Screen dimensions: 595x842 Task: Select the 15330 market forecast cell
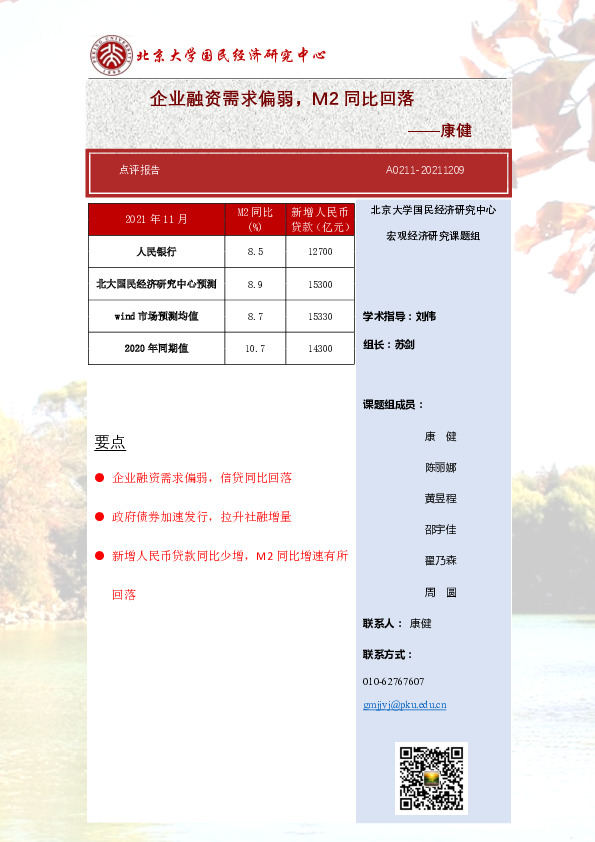coord(320,316)
